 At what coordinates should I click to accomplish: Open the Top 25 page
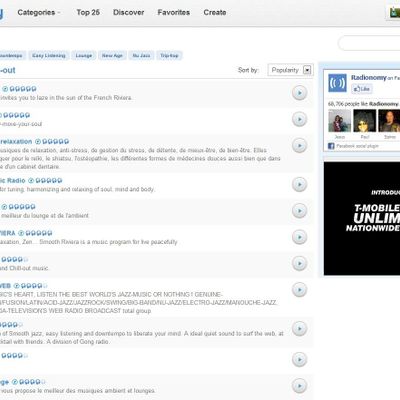coord(88,13)
